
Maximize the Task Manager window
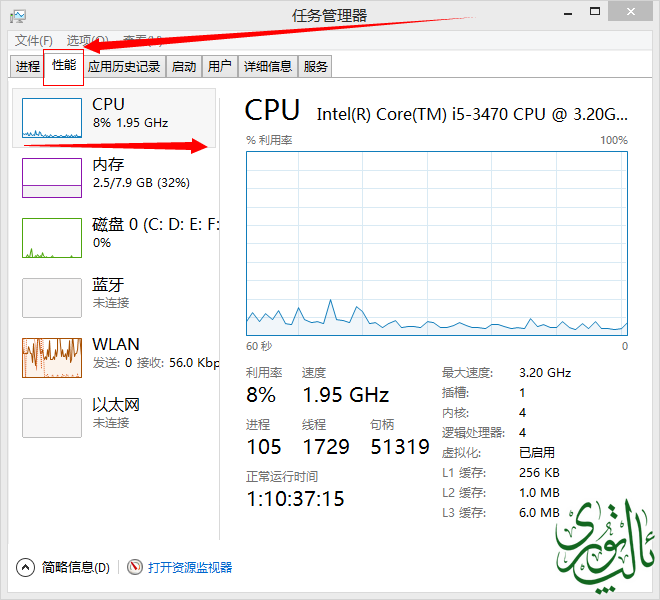click(x=595, y=12)
